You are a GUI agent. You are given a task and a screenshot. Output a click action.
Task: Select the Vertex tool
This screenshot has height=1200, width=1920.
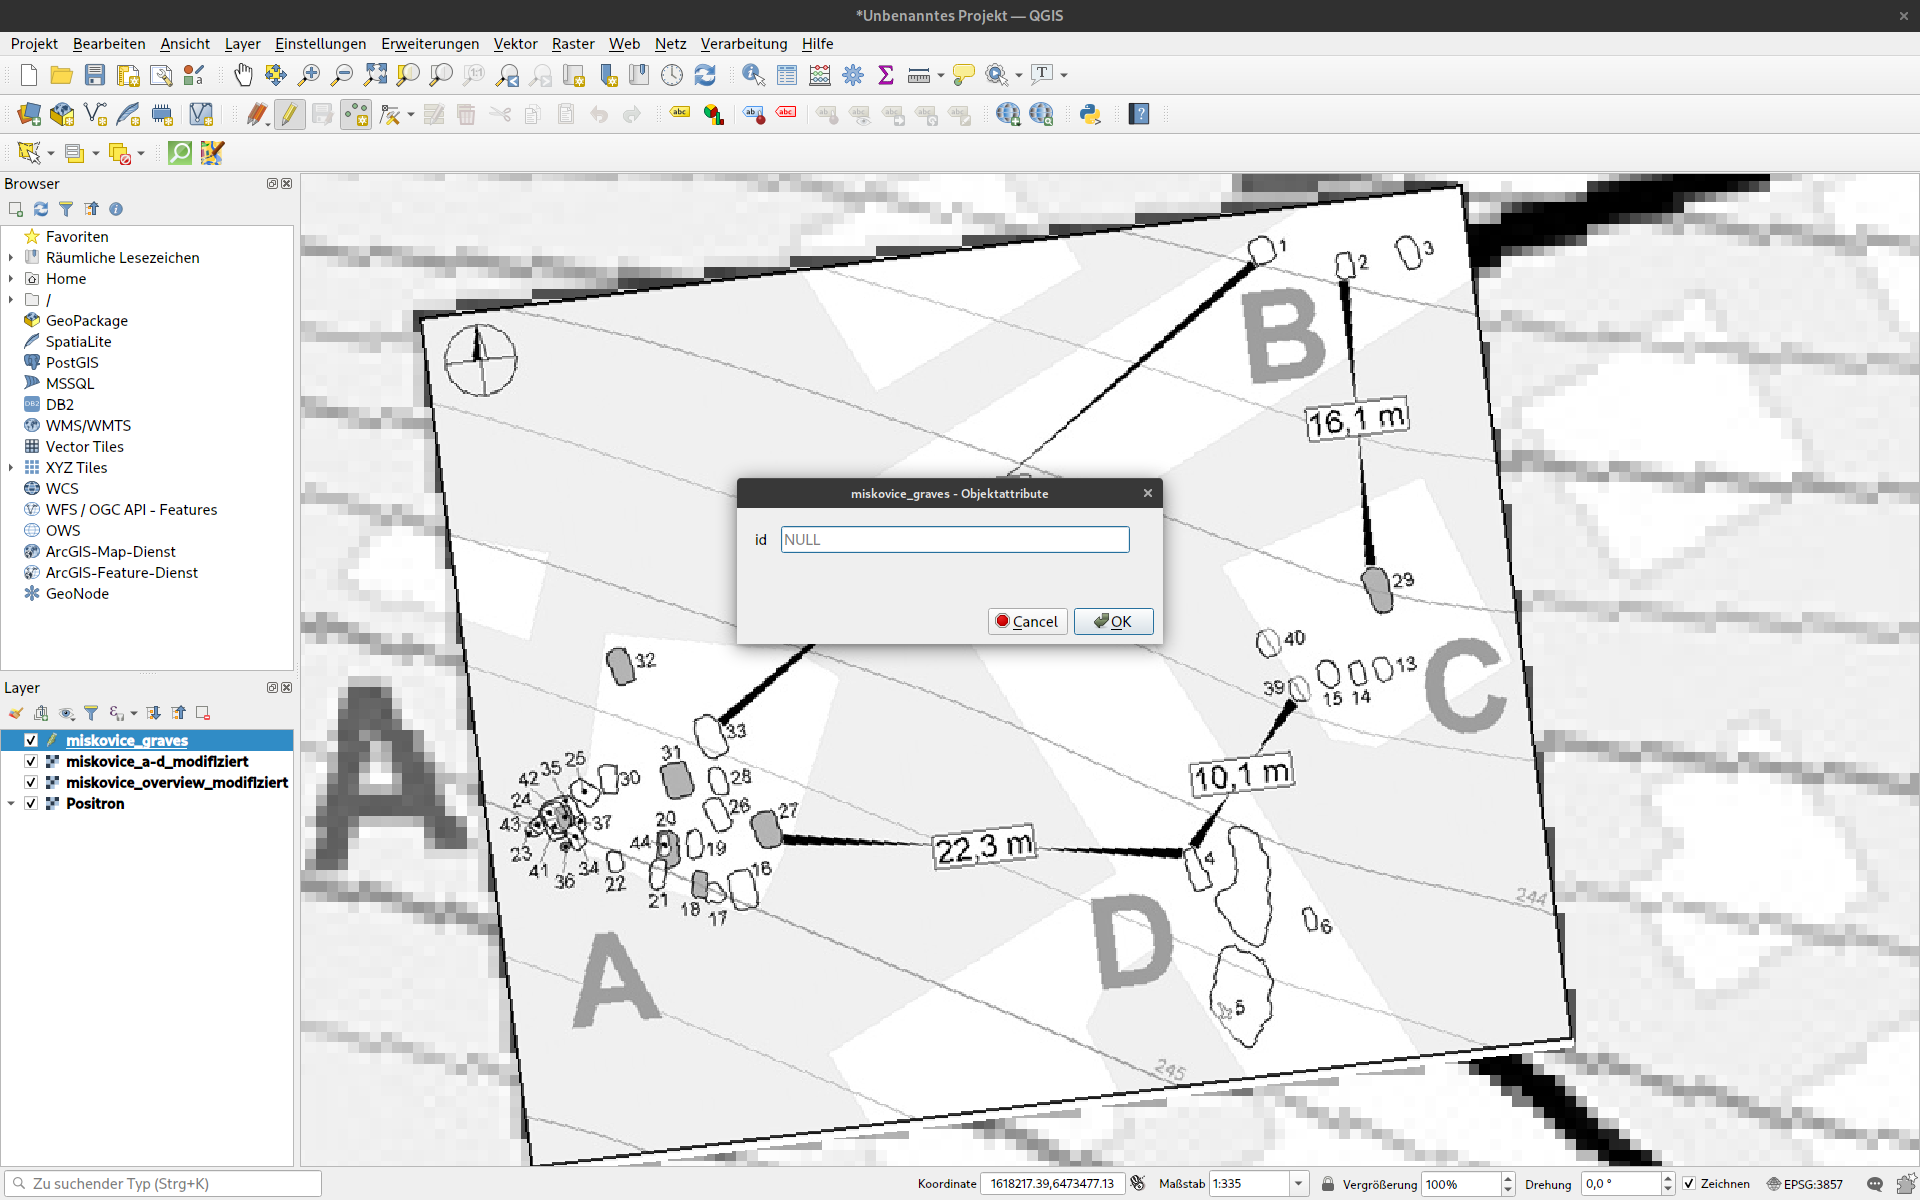390,114
